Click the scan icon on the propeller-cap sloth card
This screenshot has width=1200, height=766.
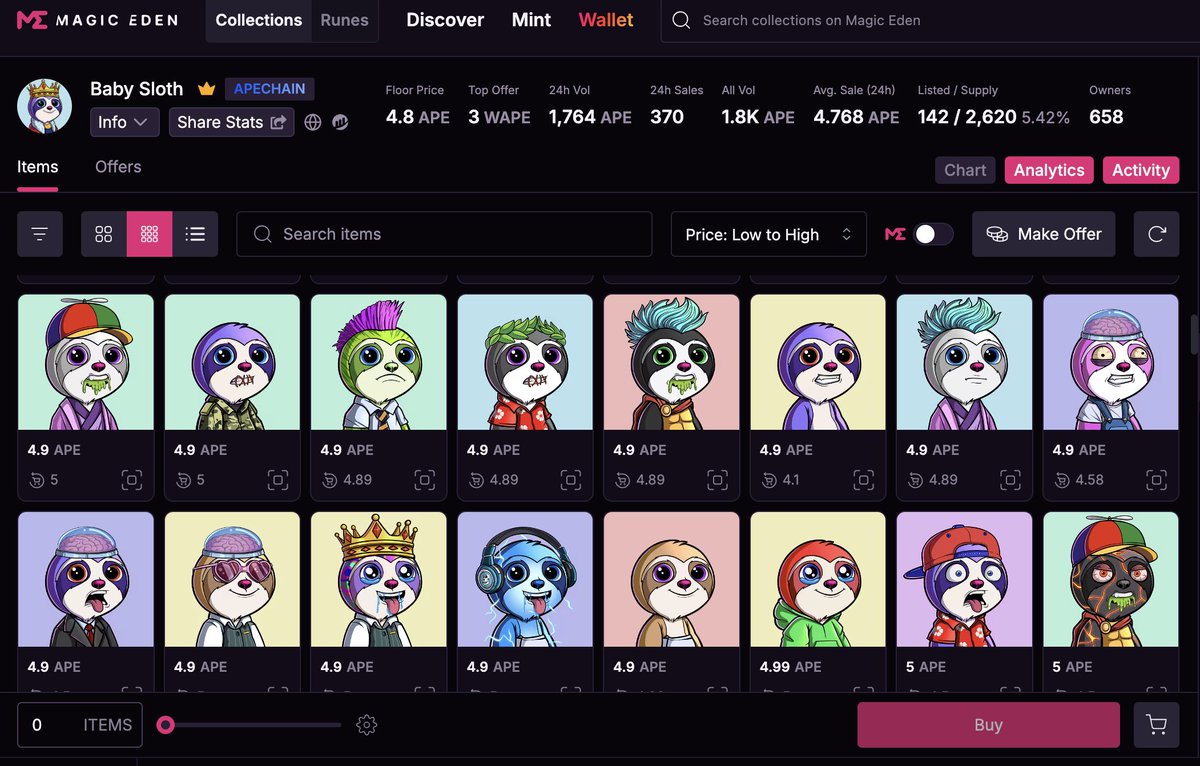[x=132, y=480]
